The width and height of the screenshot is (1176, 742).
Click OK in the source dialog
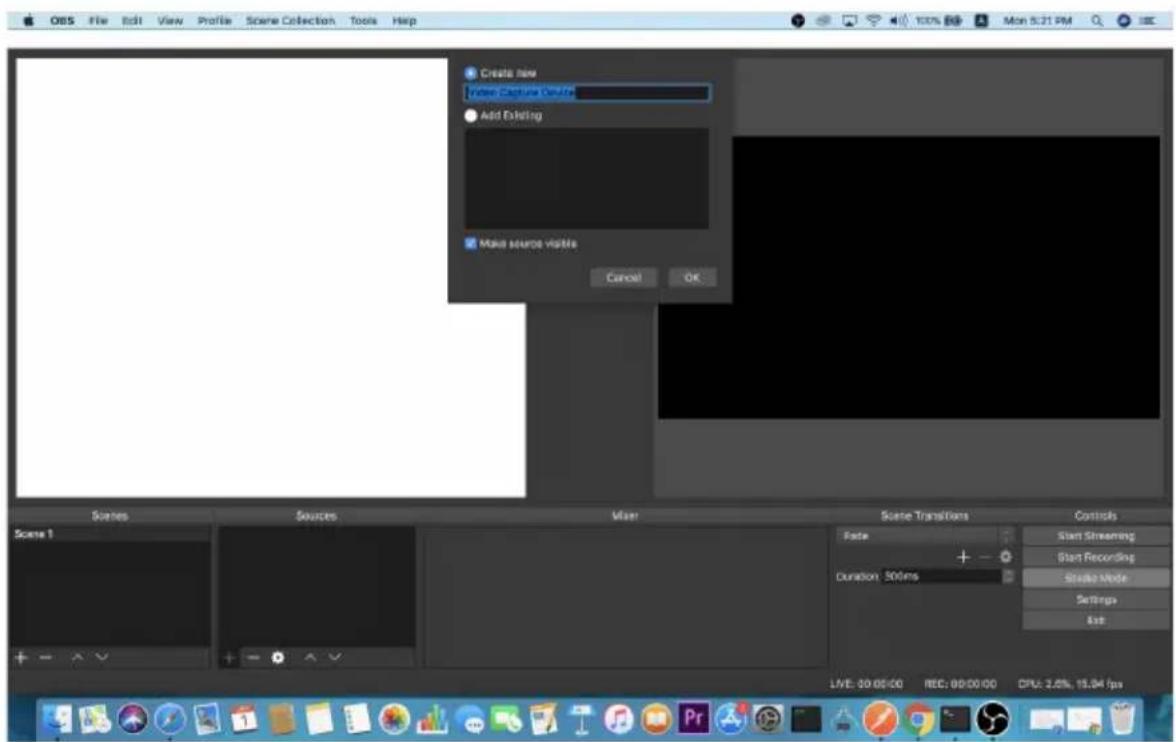[692, 278]
